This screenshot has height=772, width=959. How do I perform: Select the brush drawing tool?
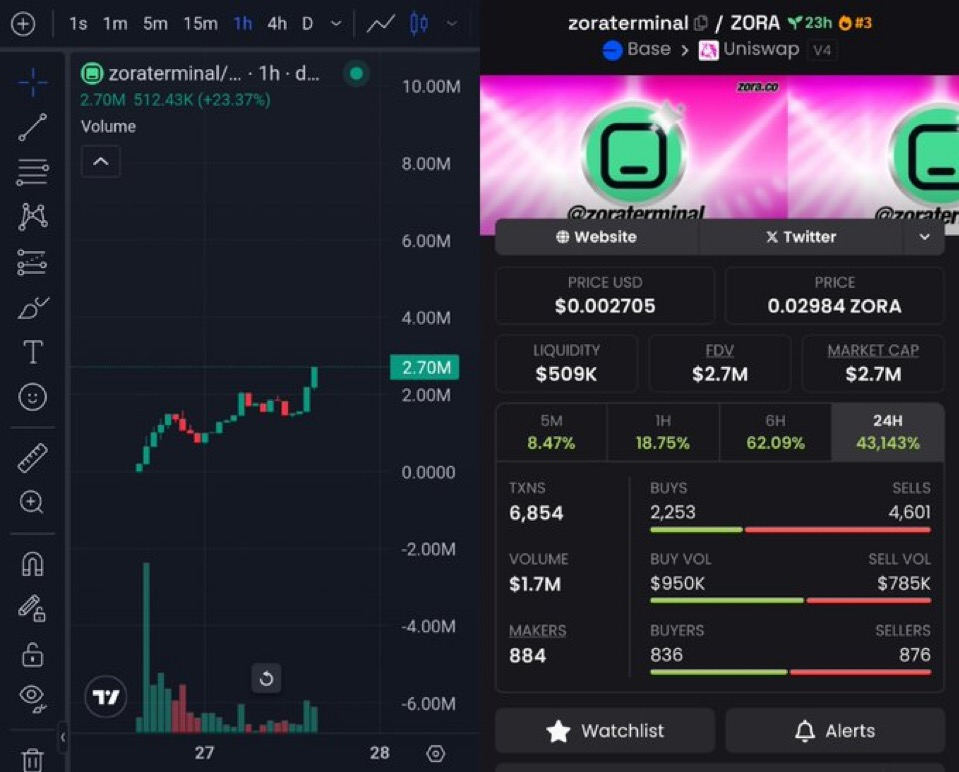(32, 308)
